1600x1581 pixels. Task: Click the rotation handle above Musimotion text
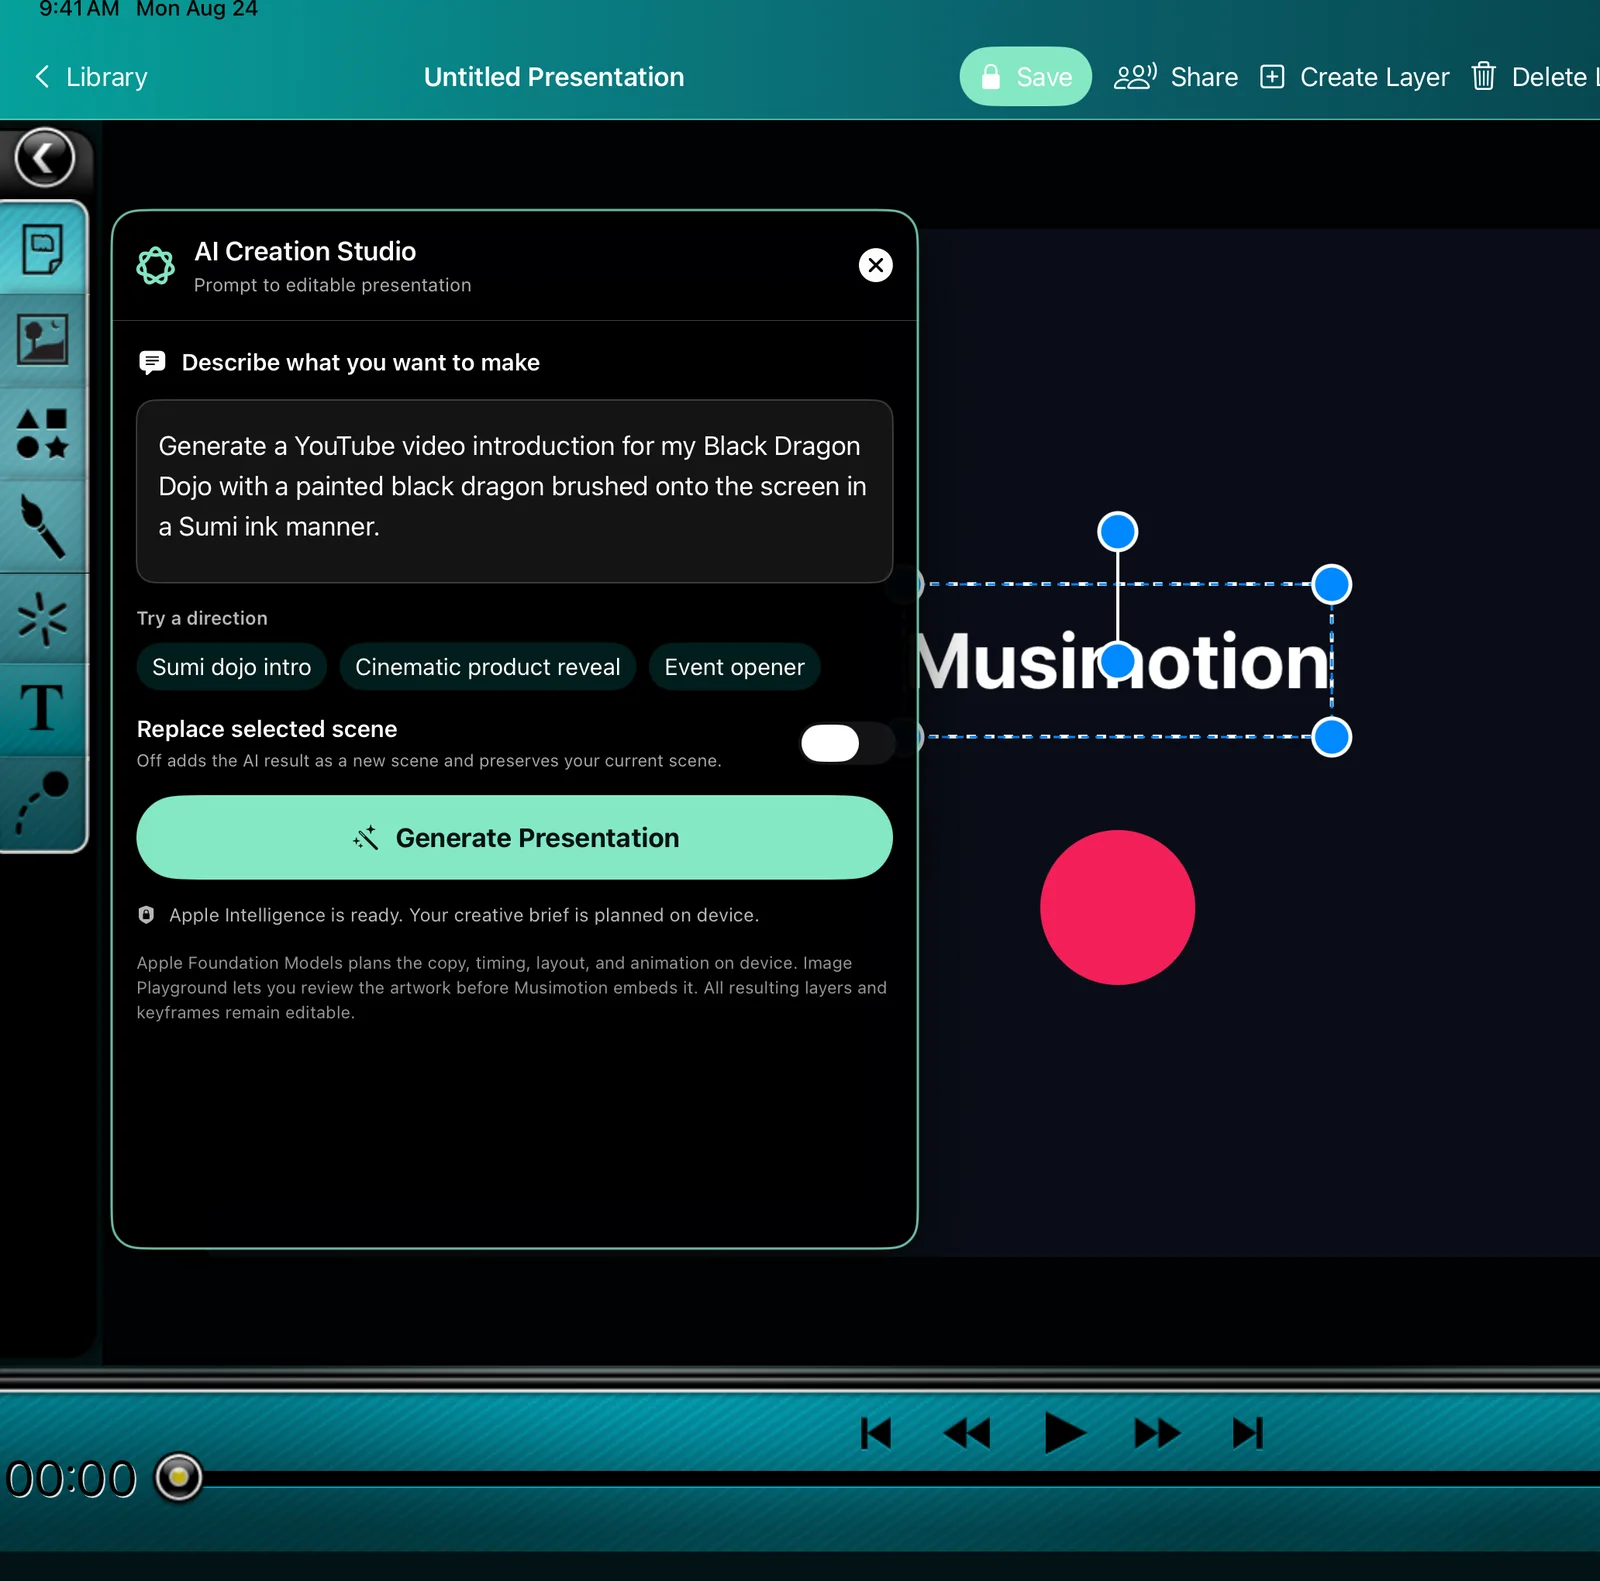(x=1117, y=532)
